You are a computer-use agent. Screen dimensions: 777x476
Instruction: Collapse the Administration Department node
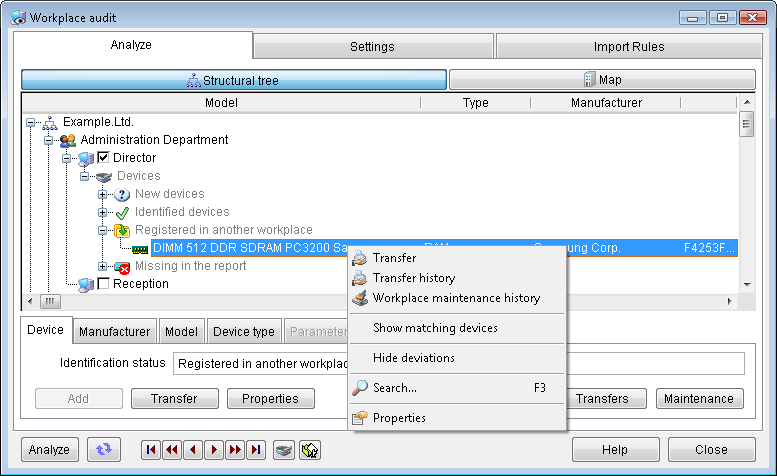tap(49, 140)
